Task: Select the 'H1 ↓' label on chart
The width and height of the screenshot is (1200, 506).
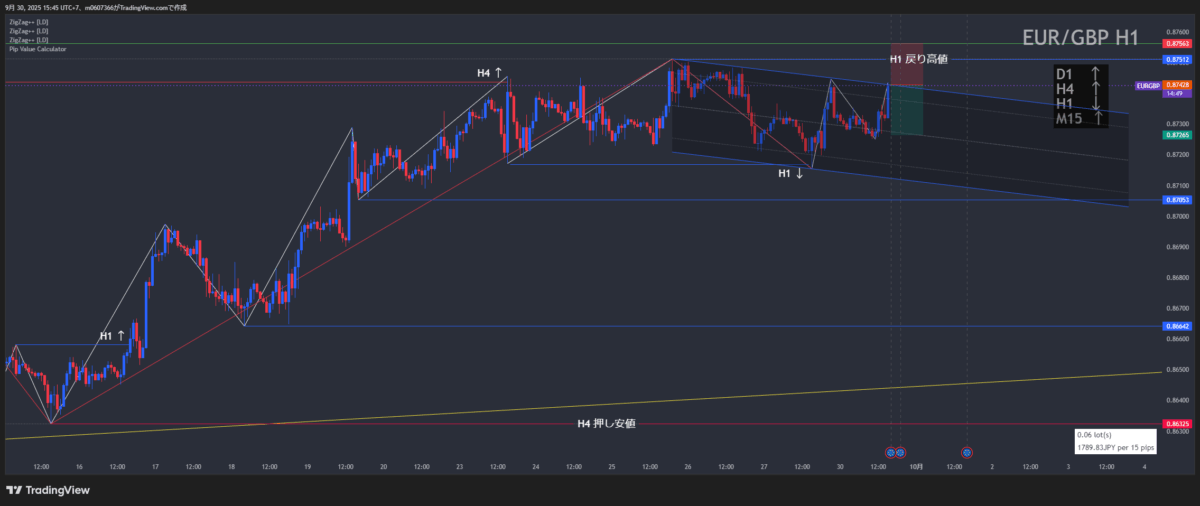Action: 792,173
